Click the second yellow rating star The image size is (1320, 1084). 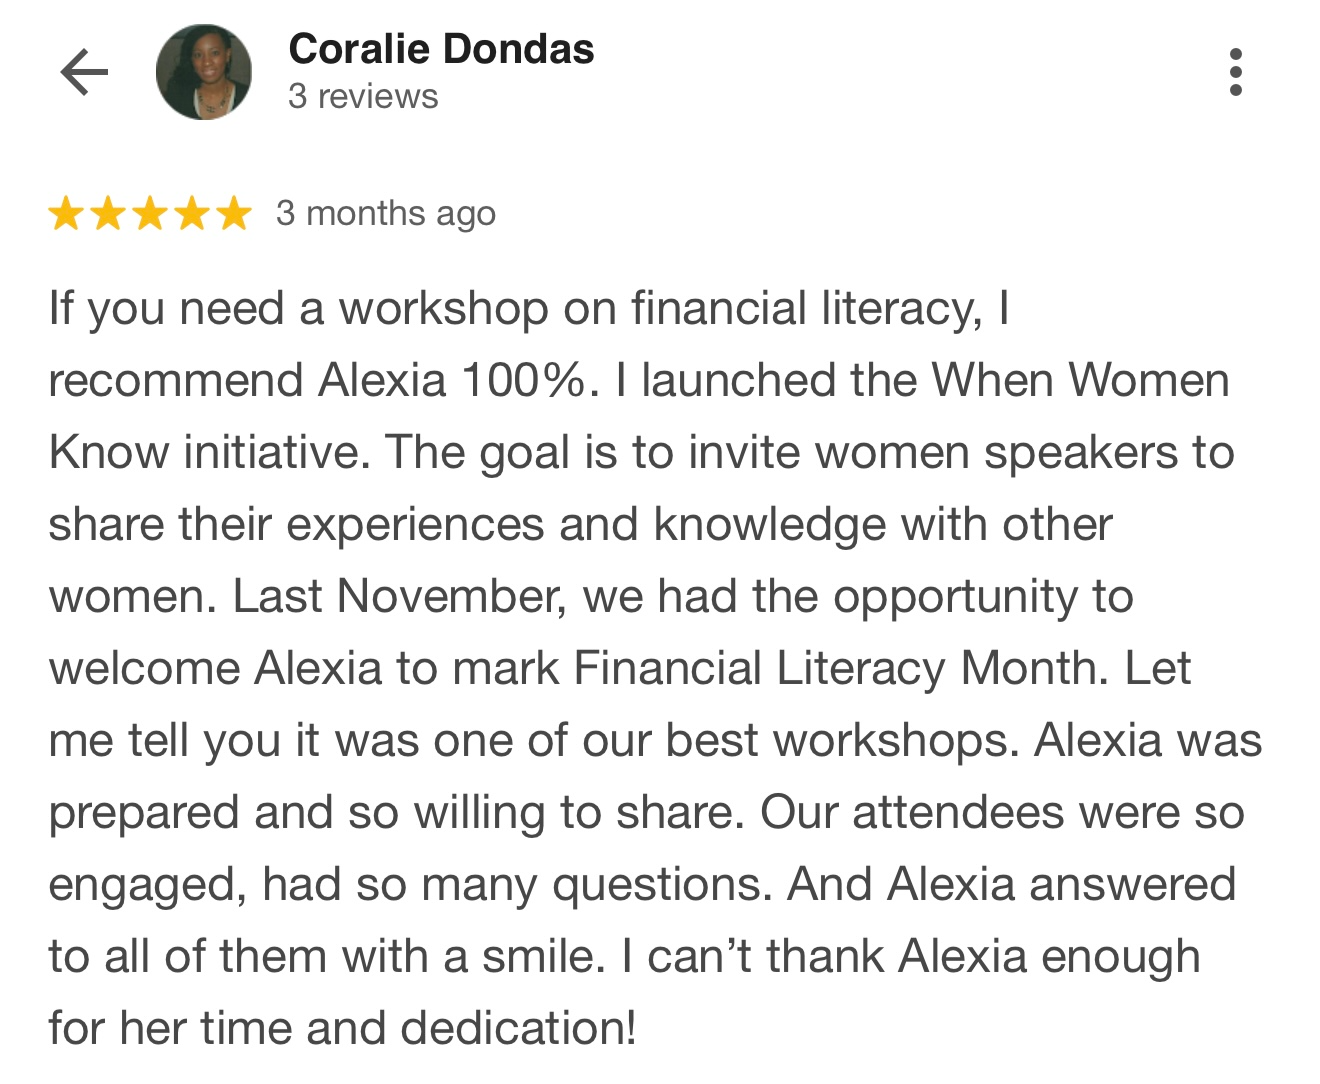108,214
